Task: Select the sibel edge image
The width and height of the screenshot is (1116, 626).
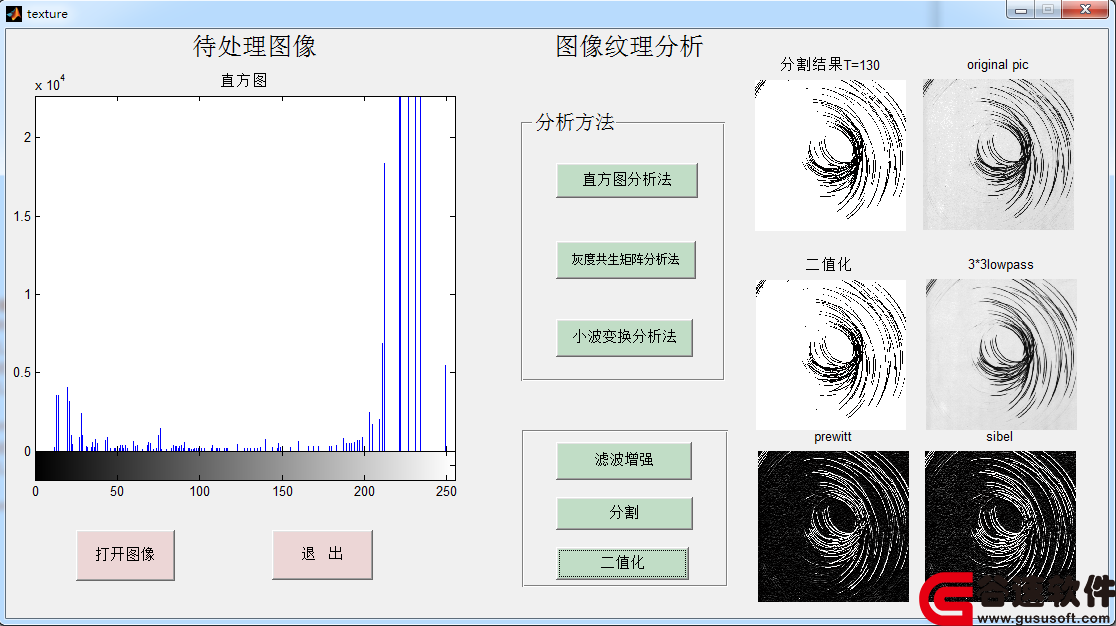Action: [x=1000, y=526]
